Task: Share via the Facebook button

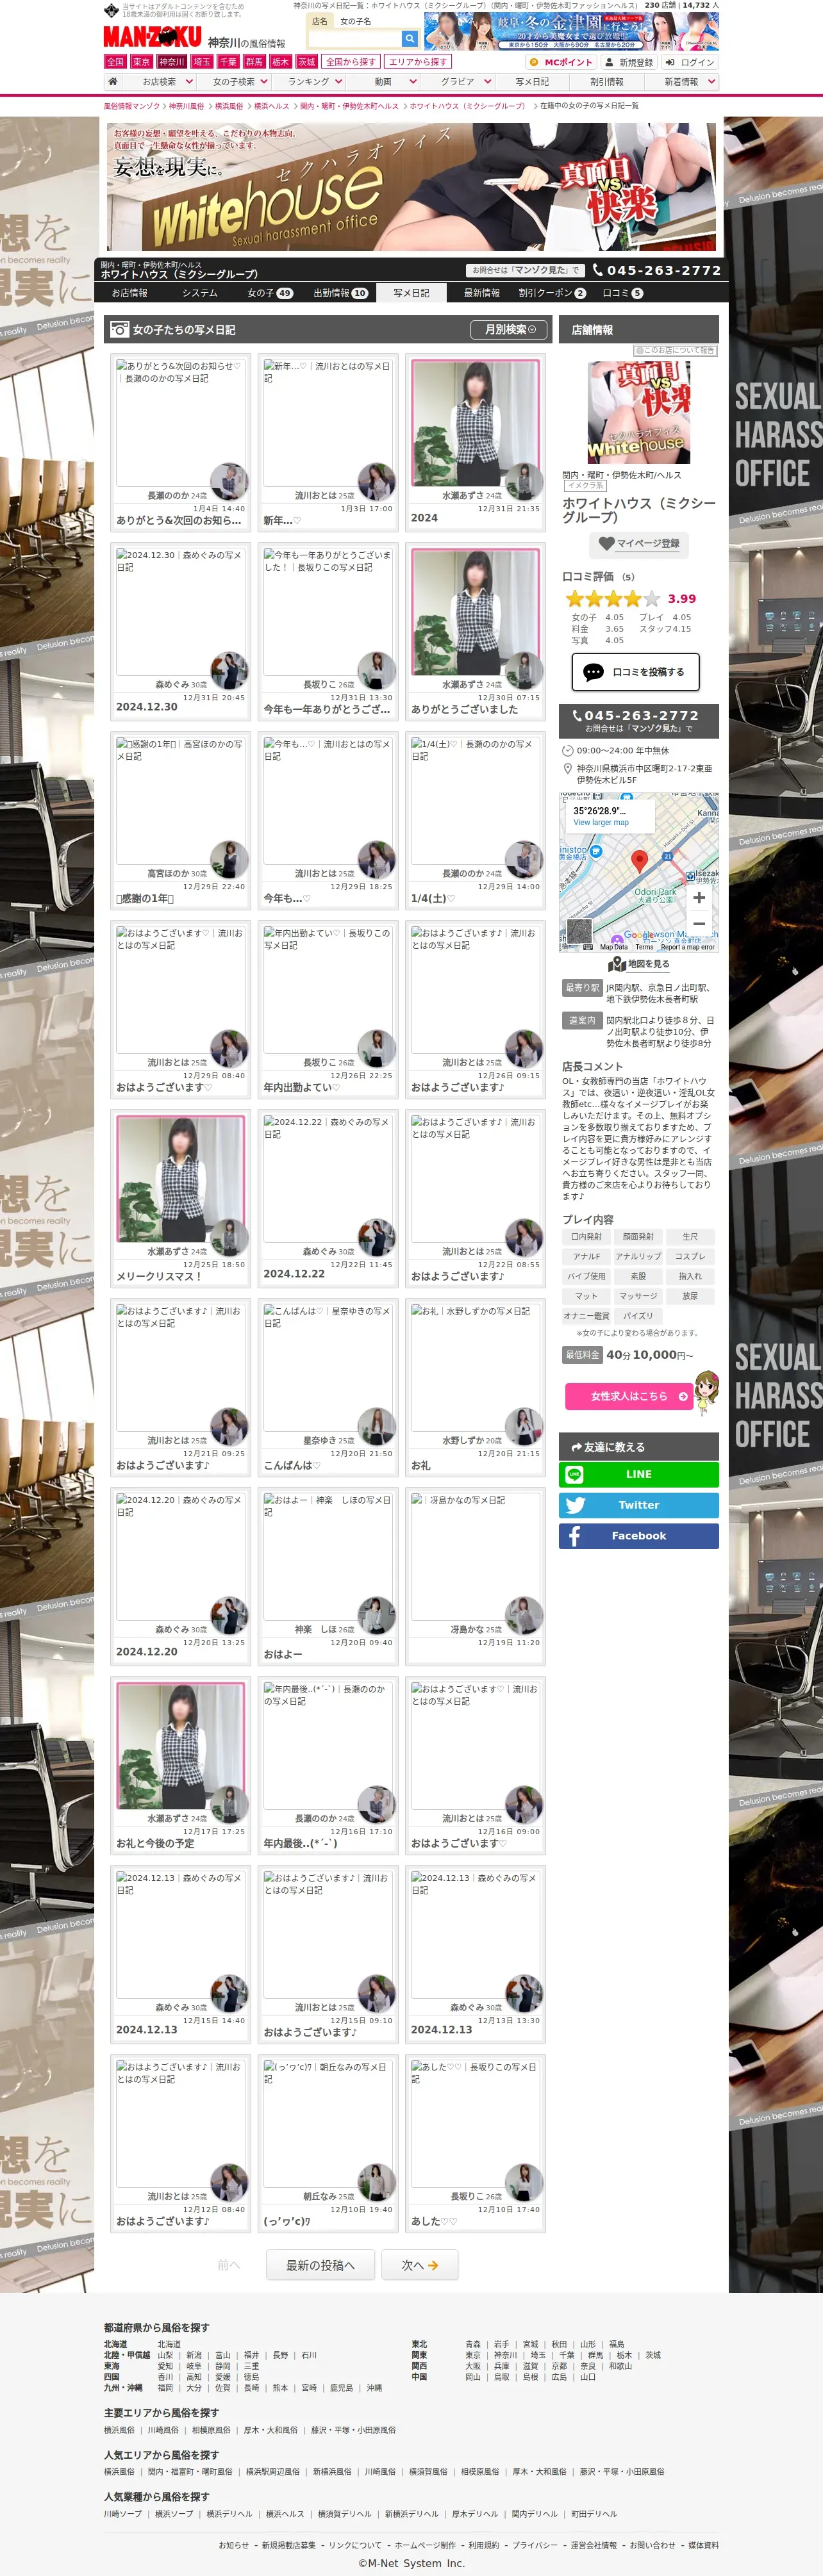Action: (x=638, y=1536)
